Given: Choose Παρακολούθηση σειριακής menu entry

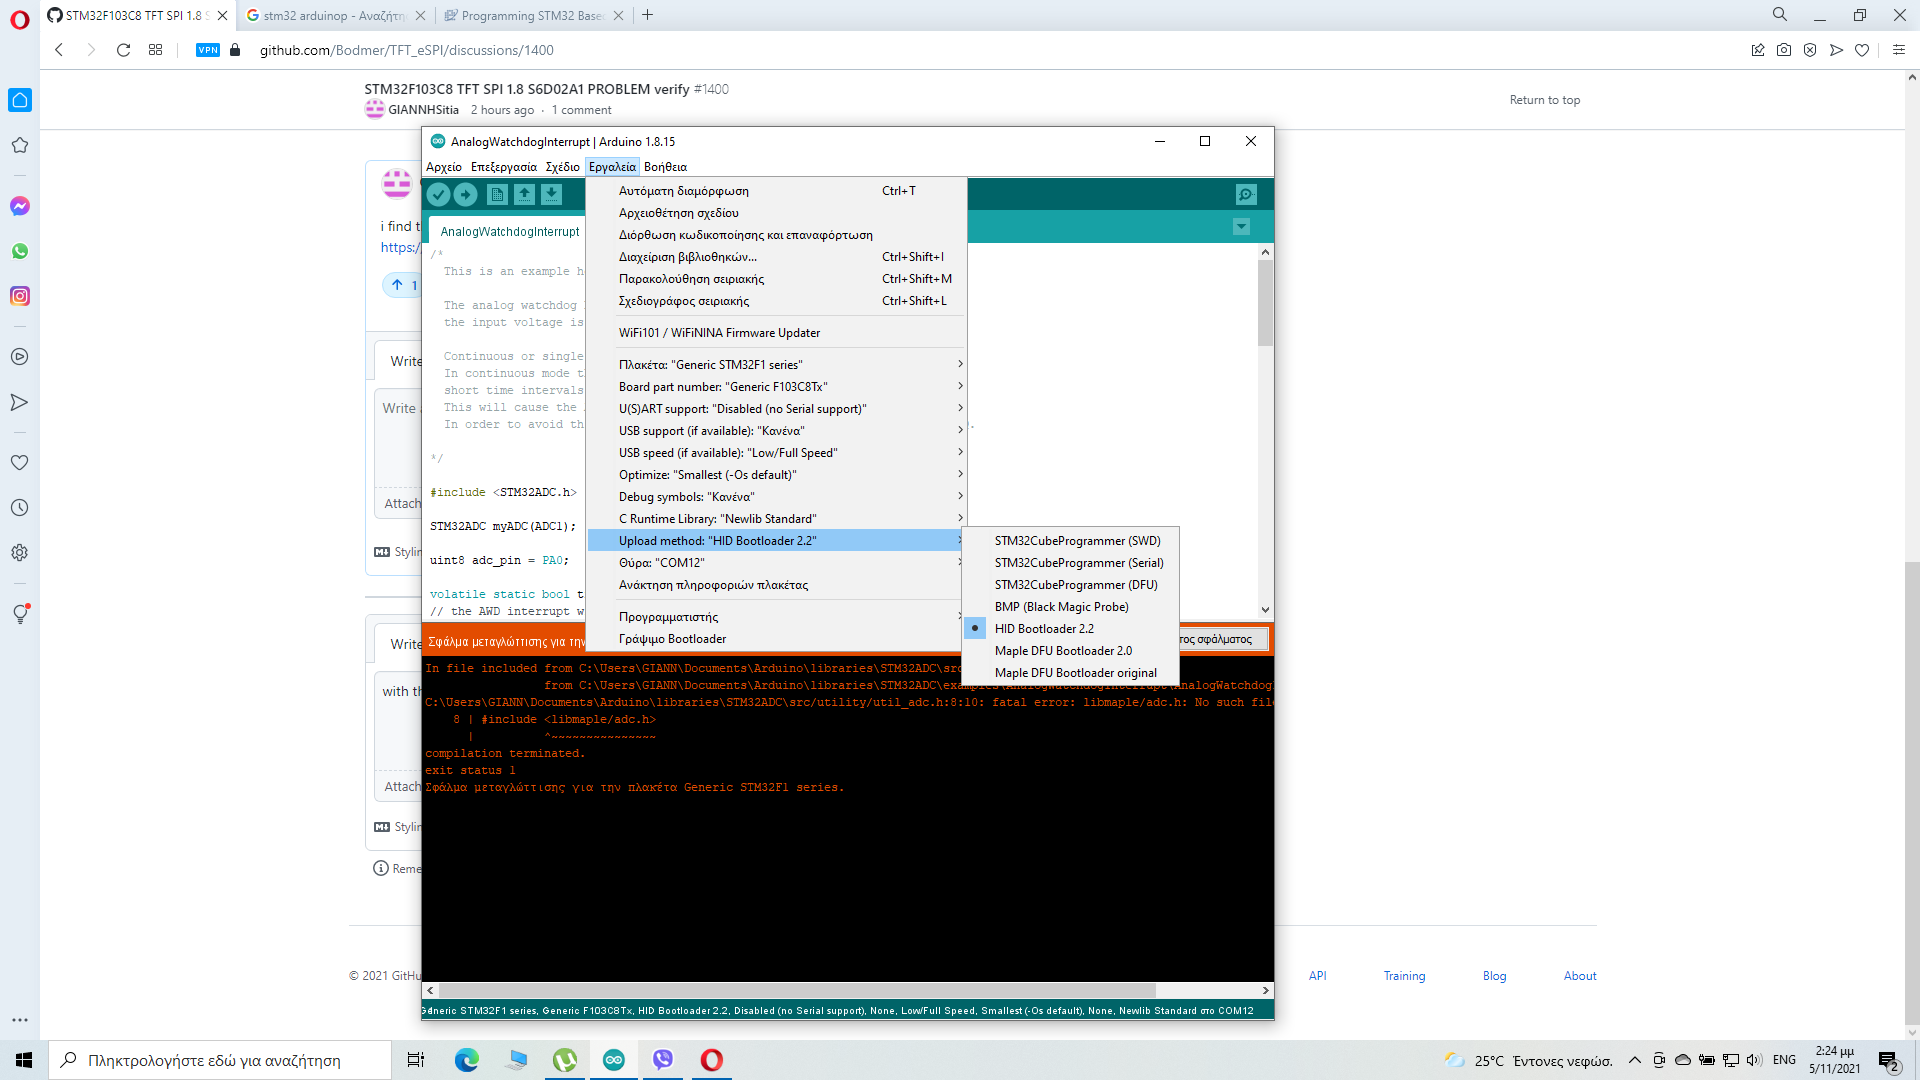Looking at the screenshot, I should pyautogui.click(x=777, y=279).
